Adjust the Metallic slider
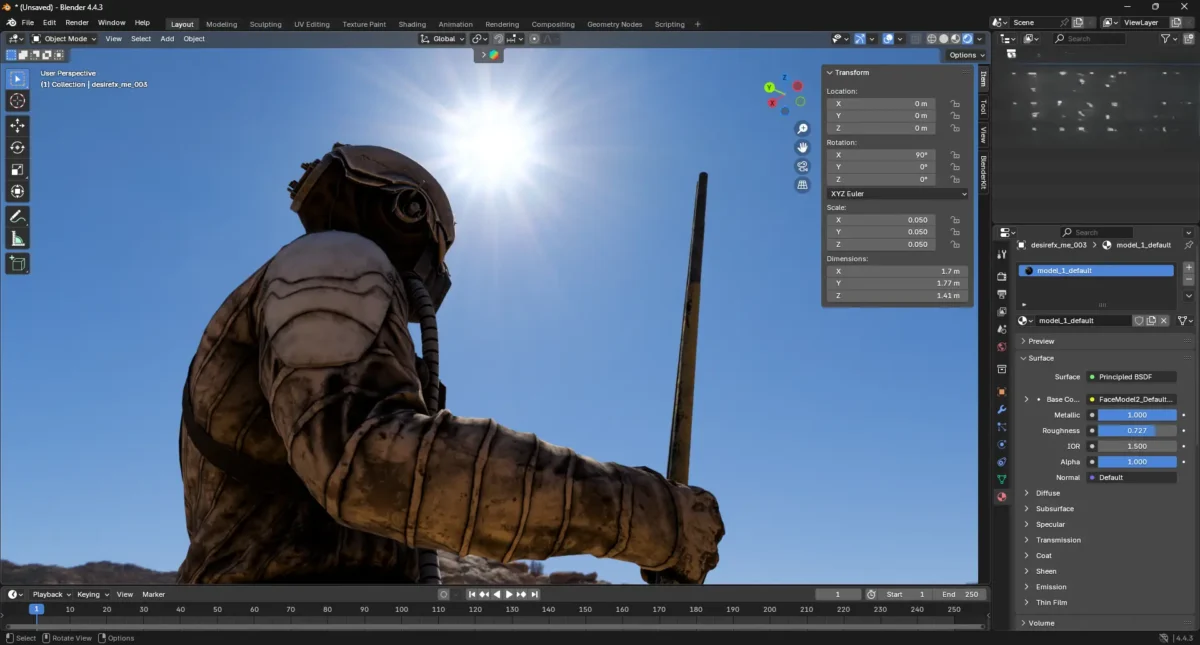 [x=1137, y=415]
